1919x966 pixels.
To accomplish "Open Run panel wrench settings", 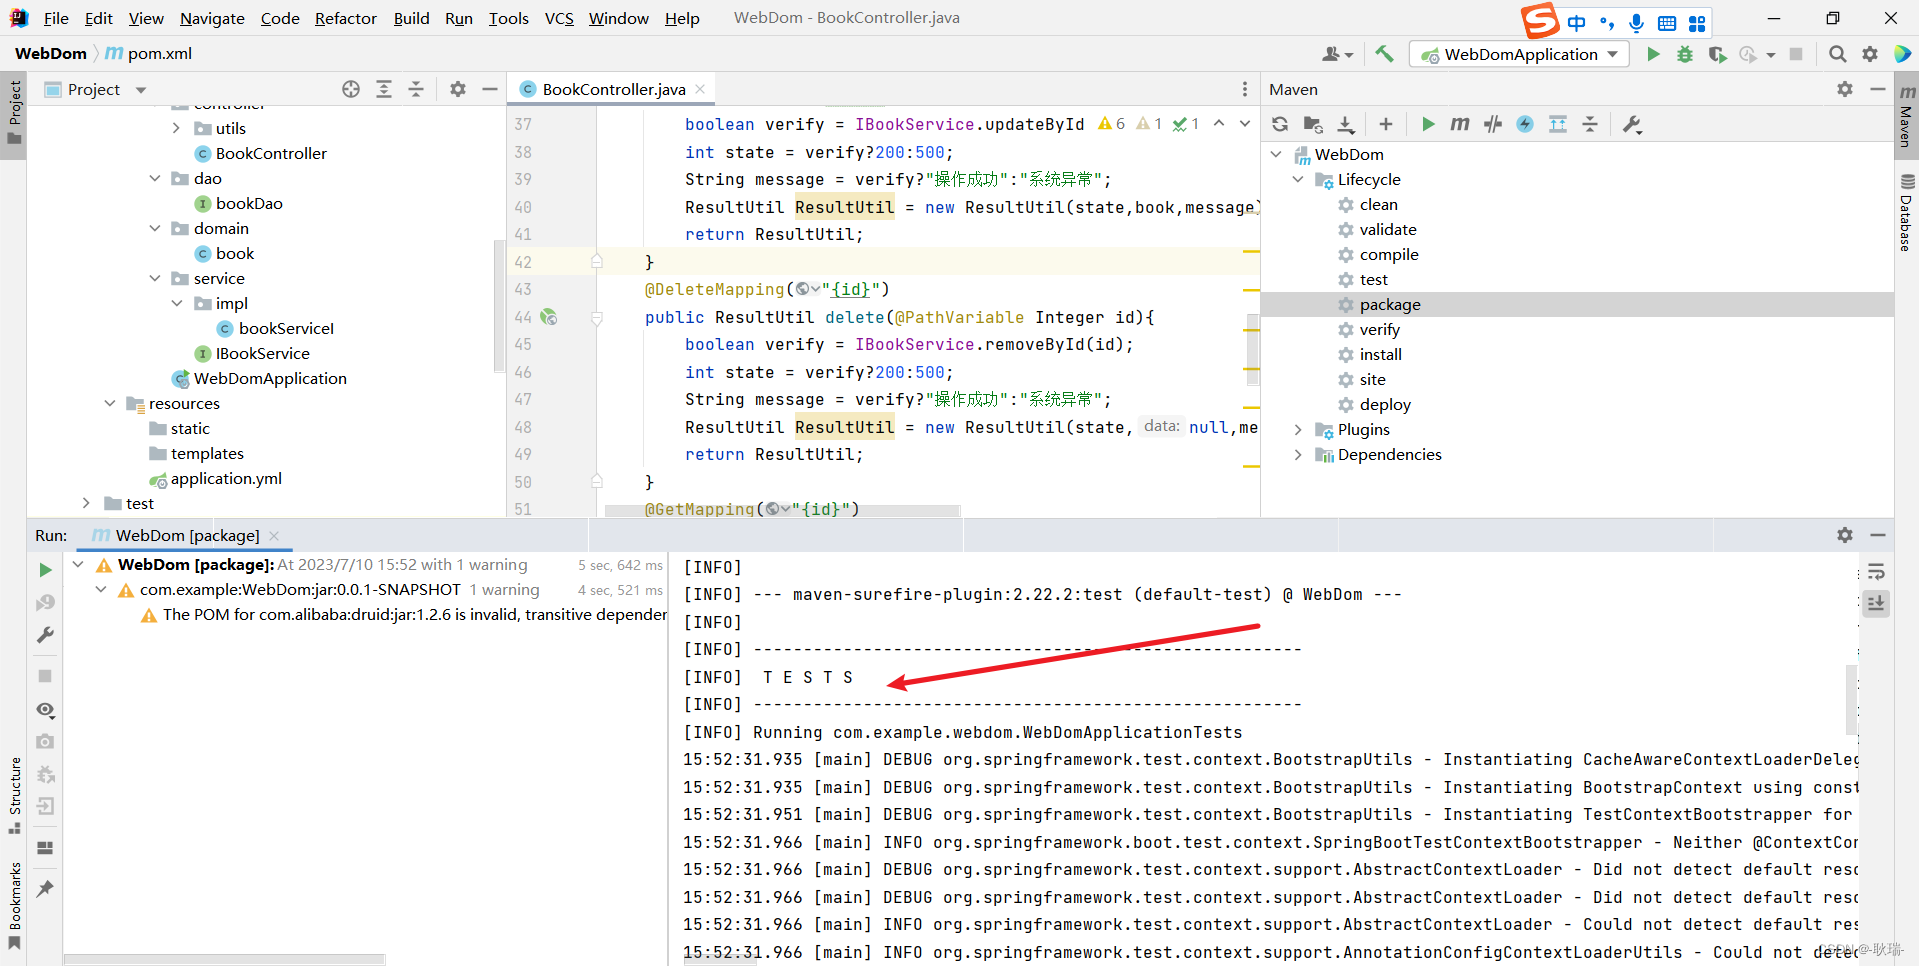I will click(45, 635).
